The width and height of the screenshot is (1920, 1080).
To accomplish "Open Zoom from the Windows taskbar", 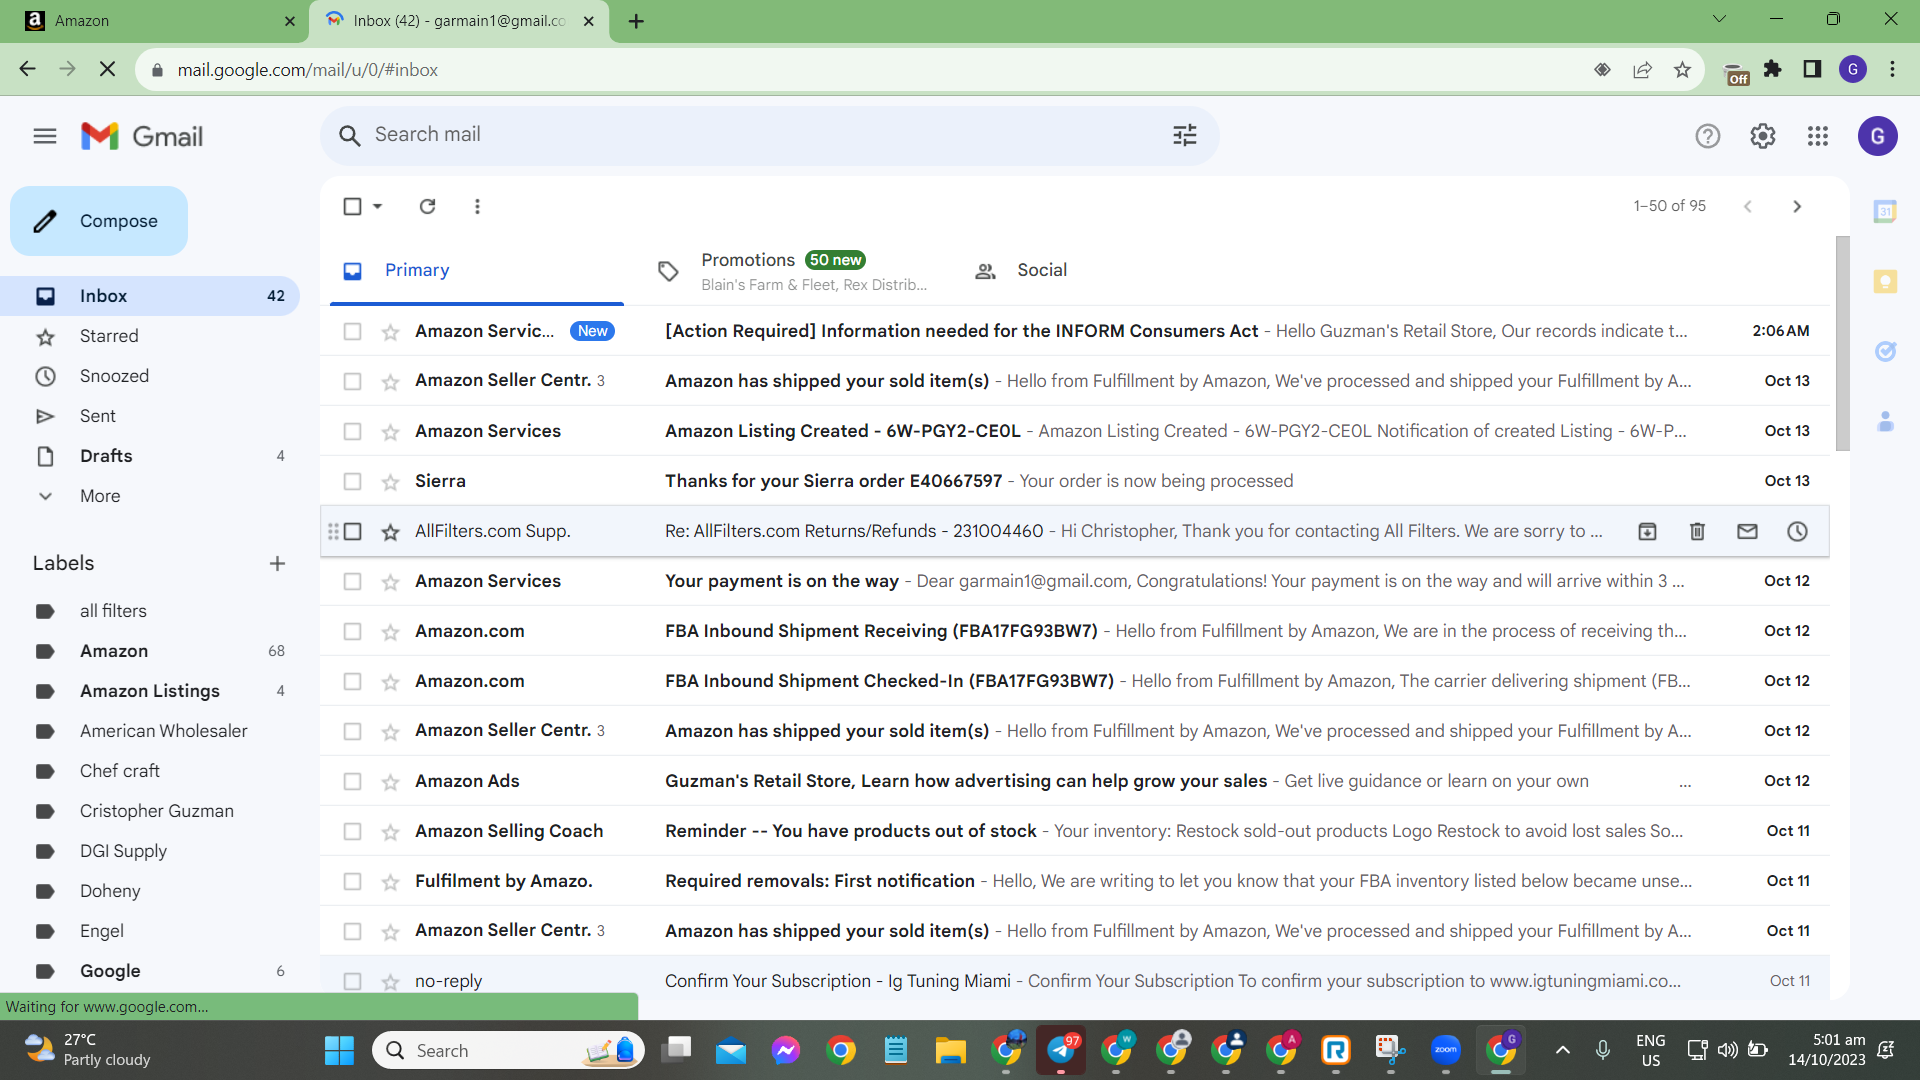I will [x=1445, y=1050].
